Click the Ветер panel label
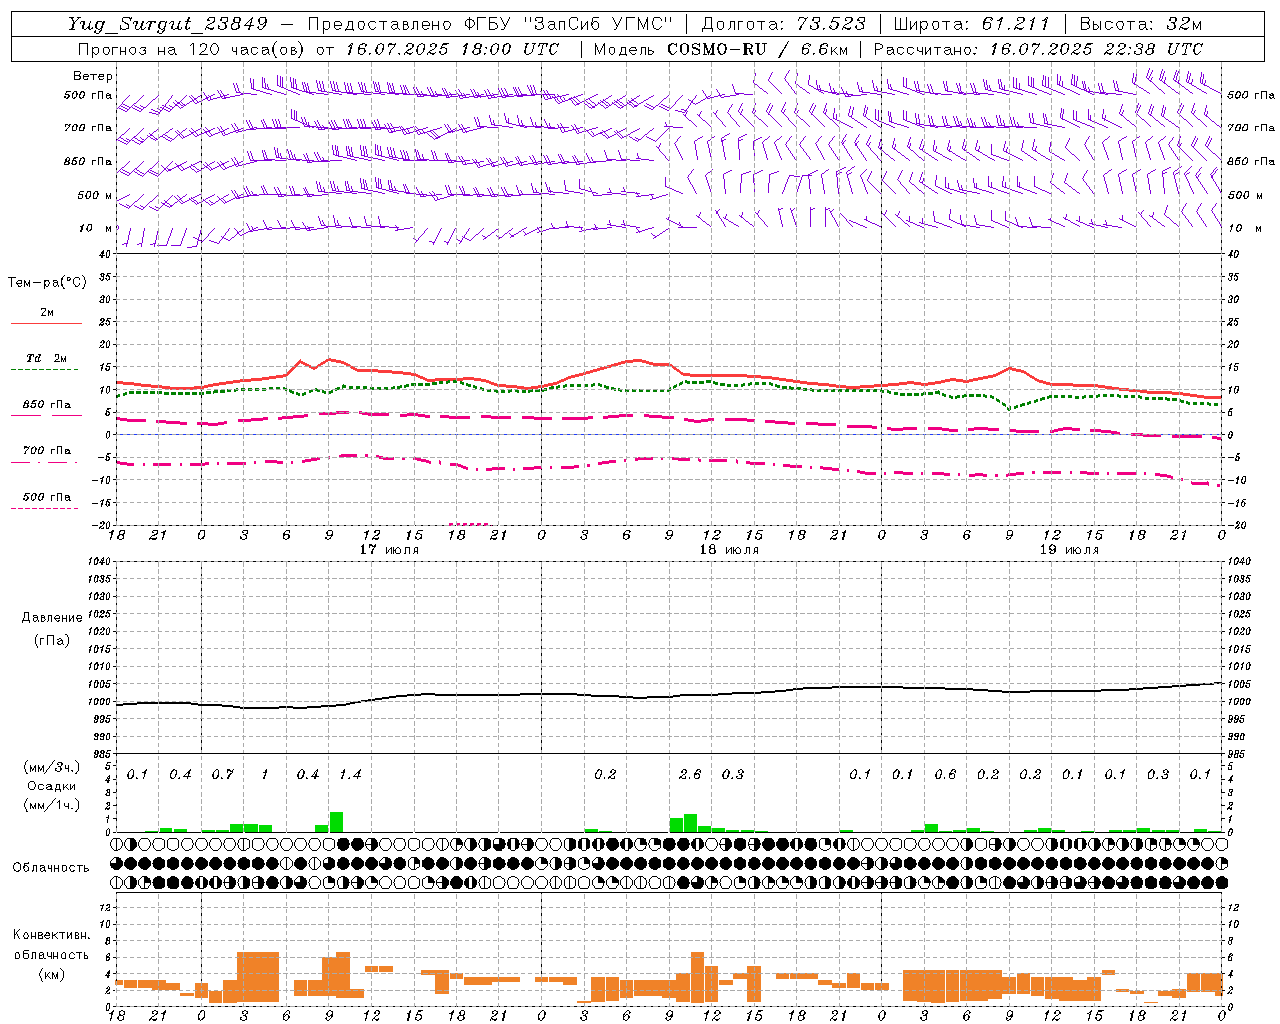This screenshot has width=1280, height=1024. pos(93,76)
